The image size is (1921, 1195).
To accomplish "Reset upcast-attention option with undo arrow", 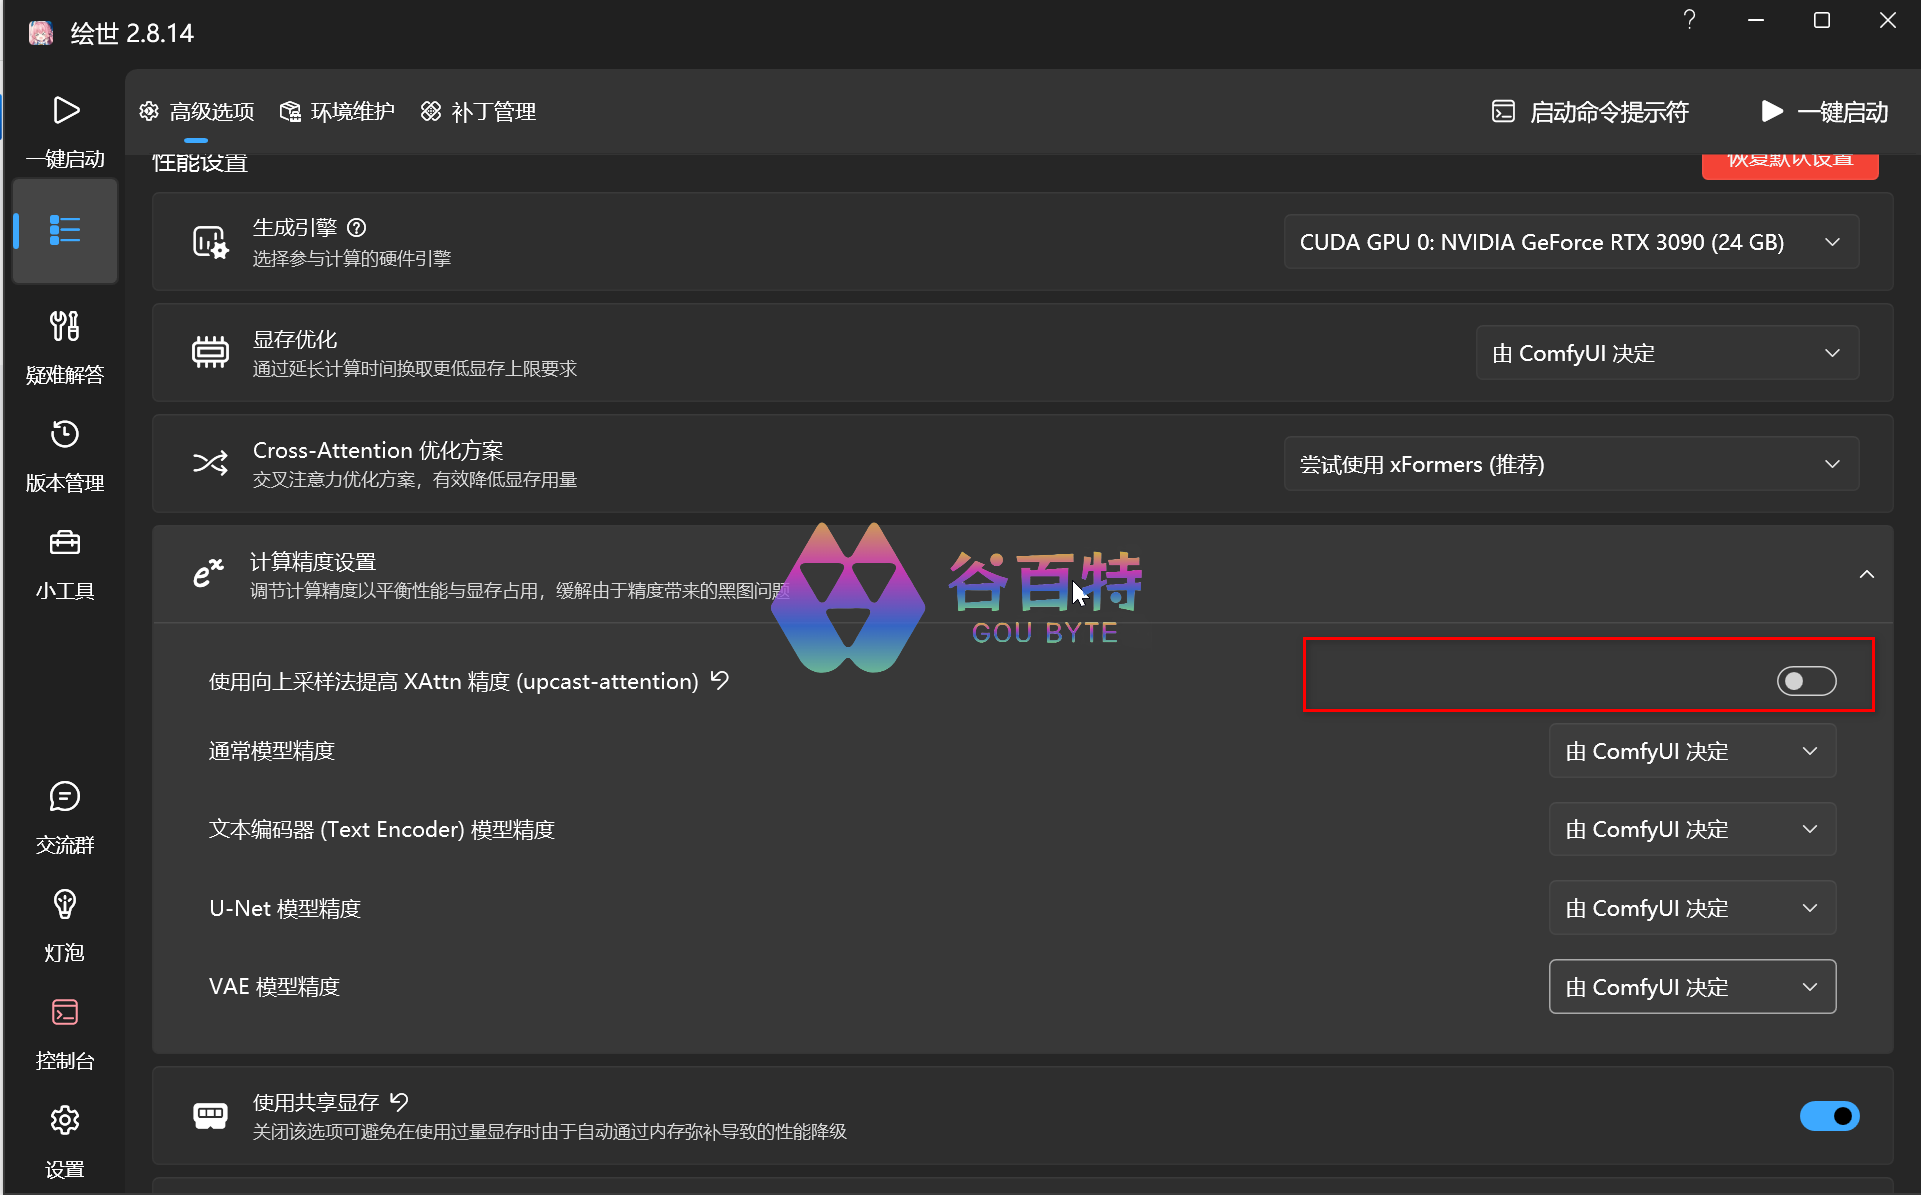I will [x=720, y=681].
